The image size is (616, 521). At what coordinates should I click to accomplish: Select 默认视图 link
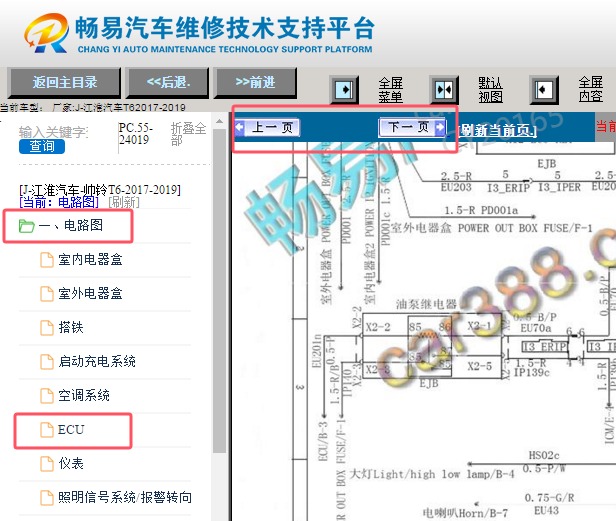coord(490,90)
